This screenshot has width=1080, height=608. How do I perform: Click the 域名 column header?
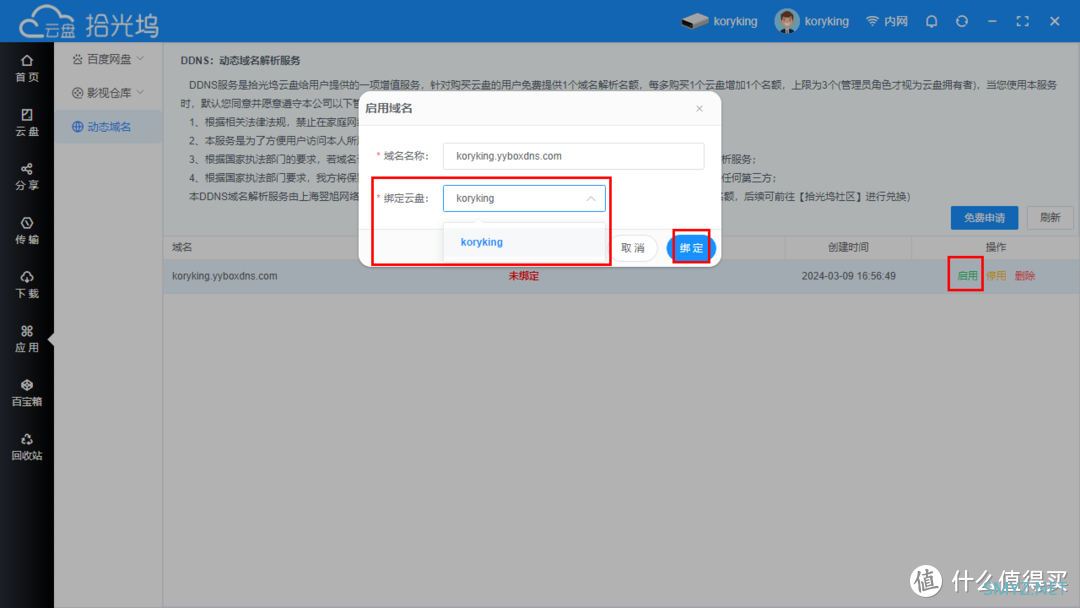coord(182,247)
